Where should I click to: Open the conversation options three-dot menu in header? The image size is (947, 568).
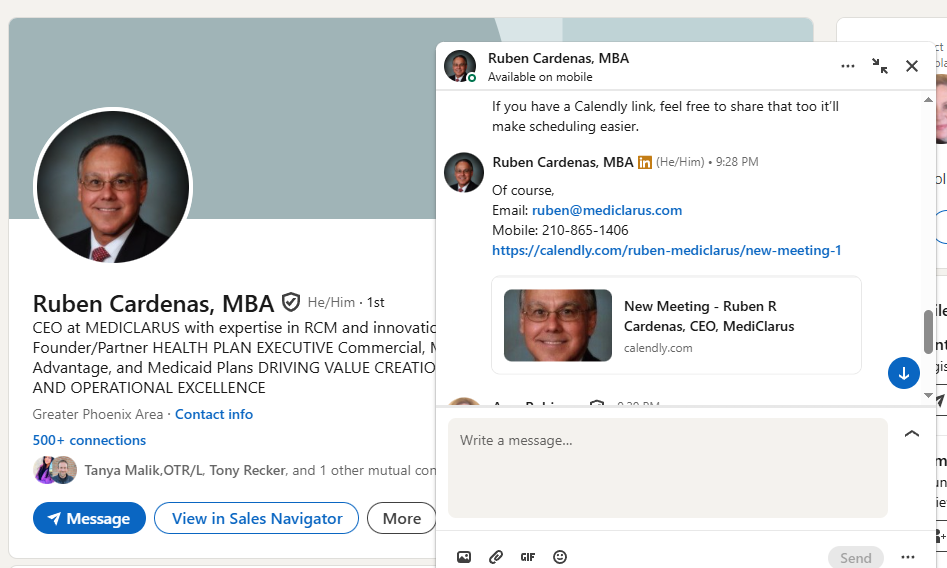coord(848,66)
